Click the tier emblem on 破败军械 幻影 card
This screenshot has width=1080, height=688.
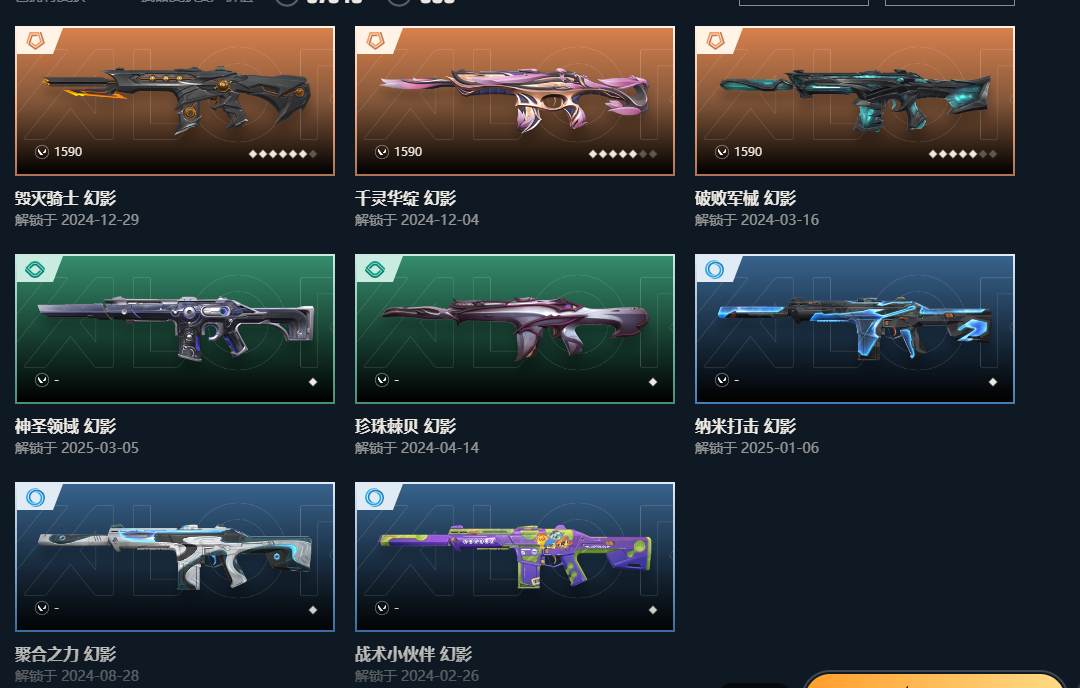tap(716, 41)
